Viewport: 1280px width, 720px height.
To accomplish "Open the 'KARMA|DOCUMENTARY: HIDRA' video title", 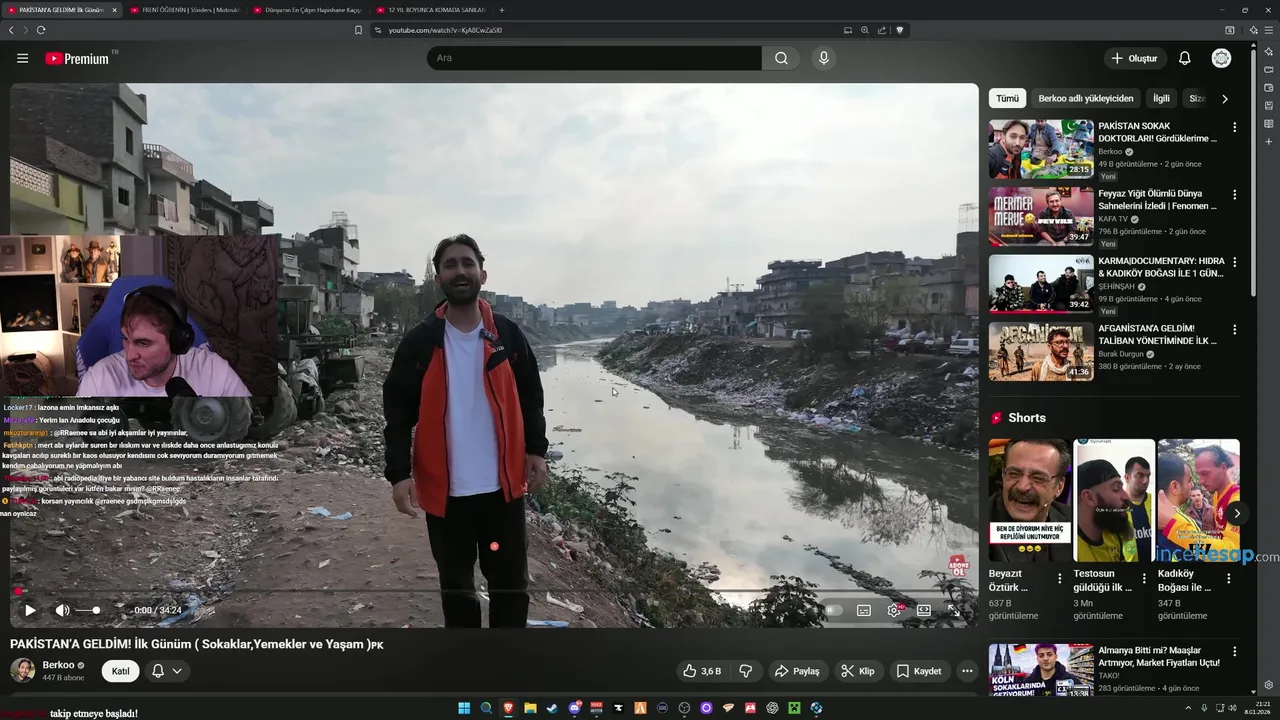I will coord(1161,267).
